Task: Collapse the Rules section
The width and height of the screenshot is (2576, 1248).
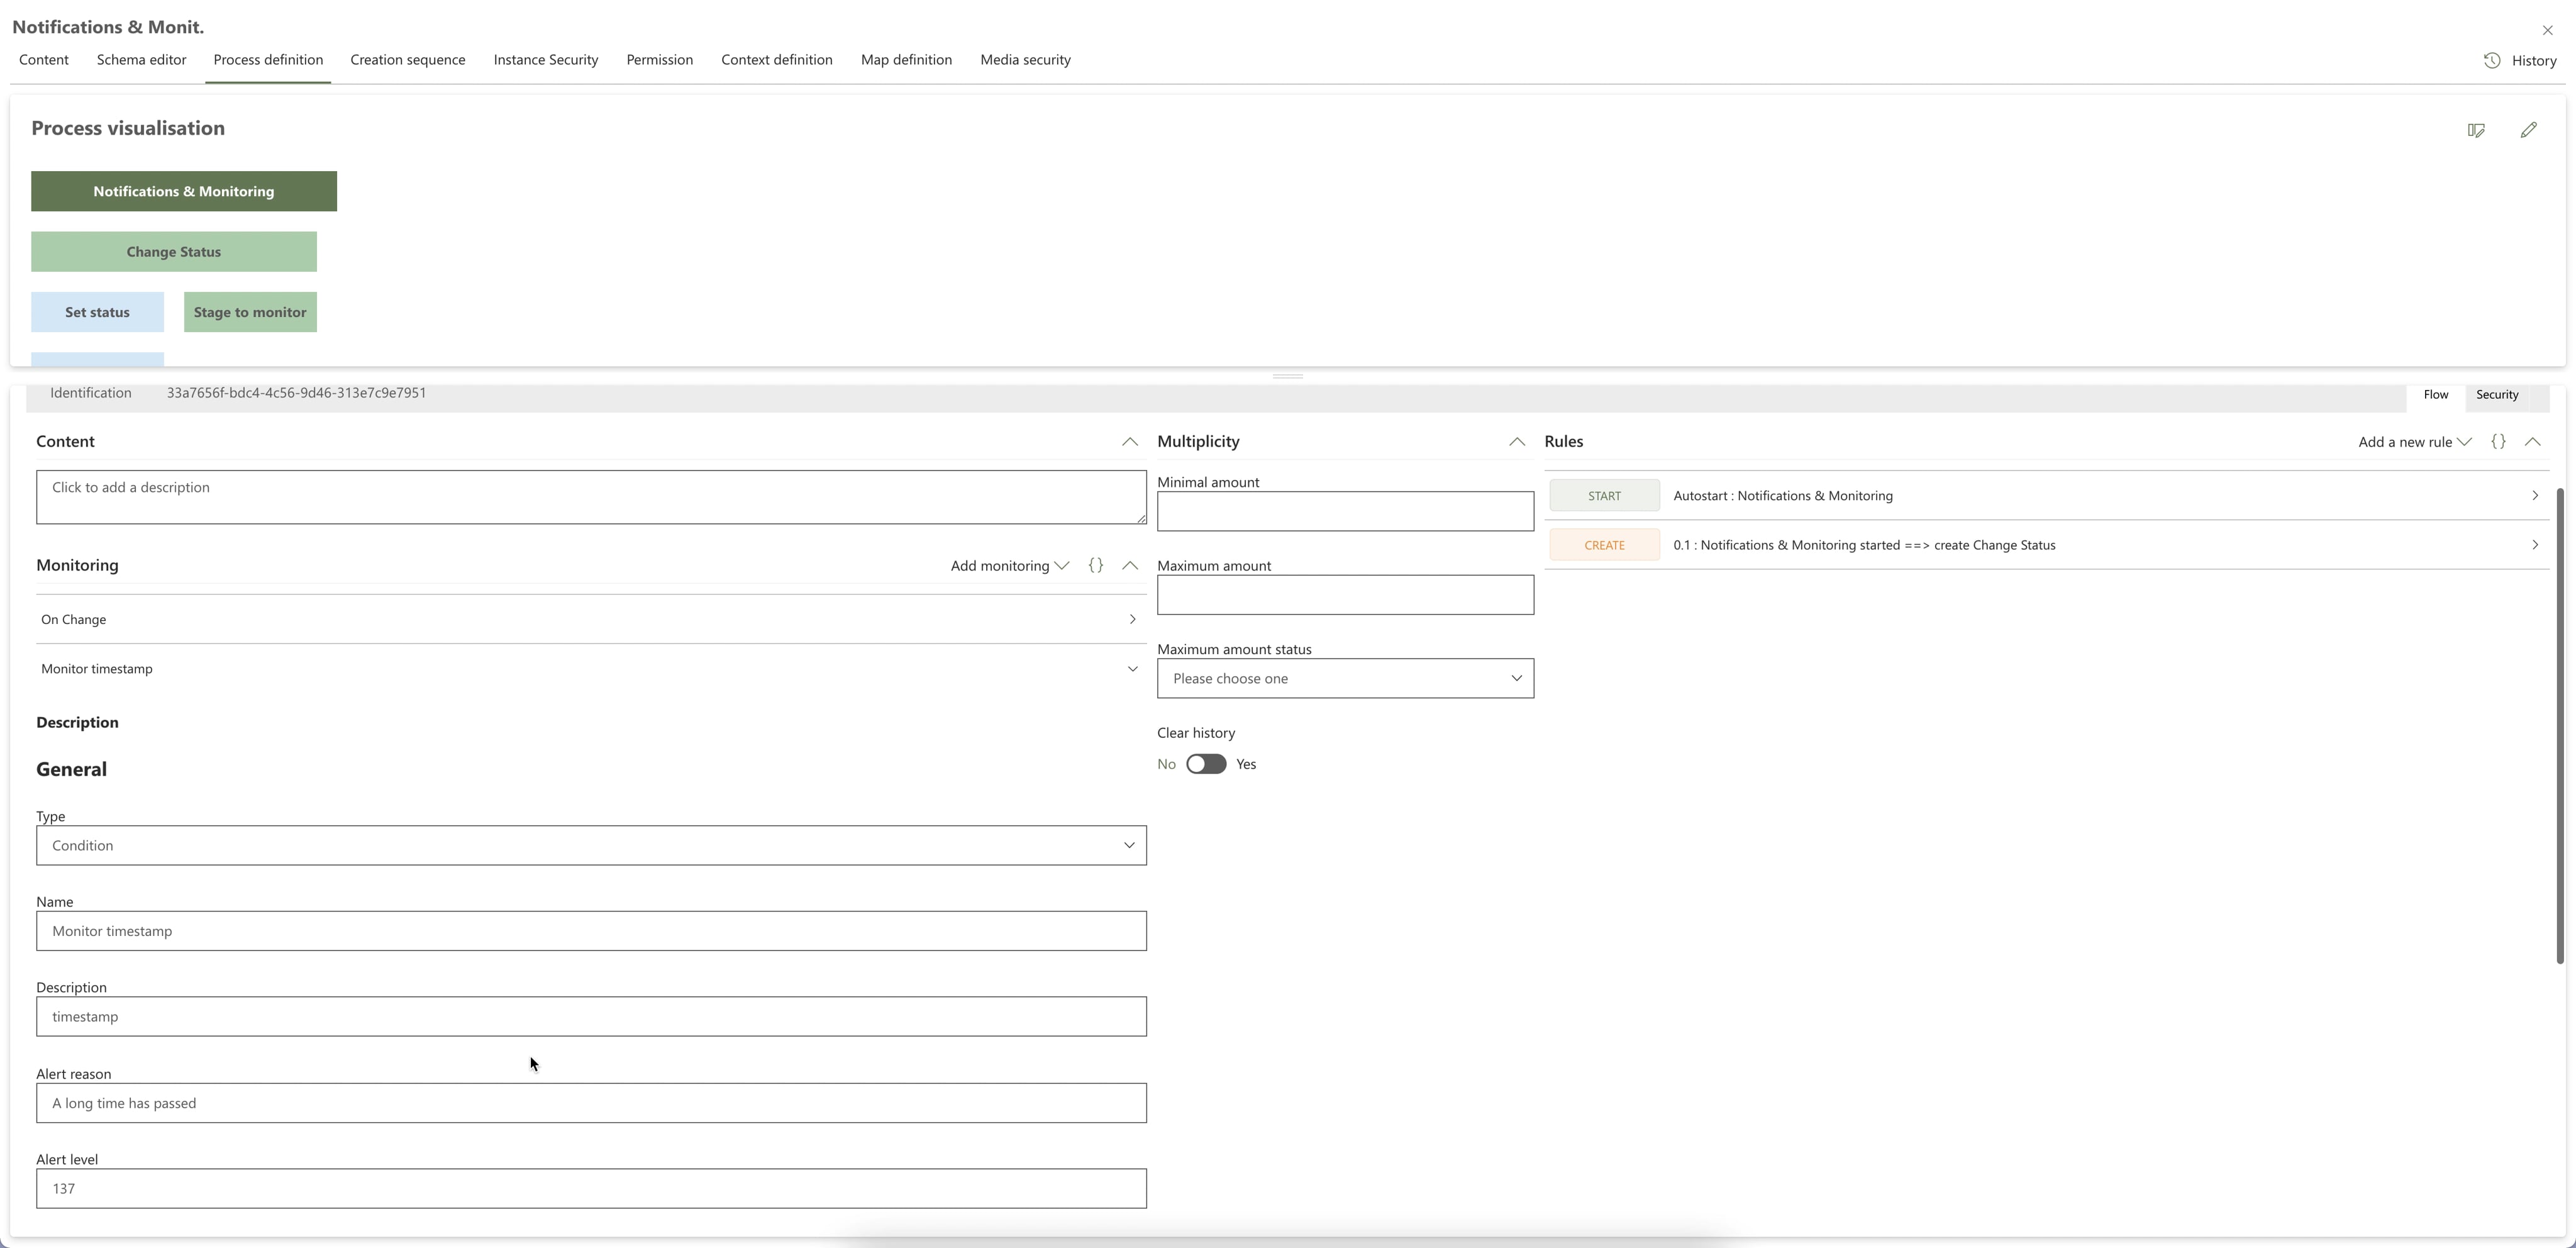Action: [x=2532, y=442]
